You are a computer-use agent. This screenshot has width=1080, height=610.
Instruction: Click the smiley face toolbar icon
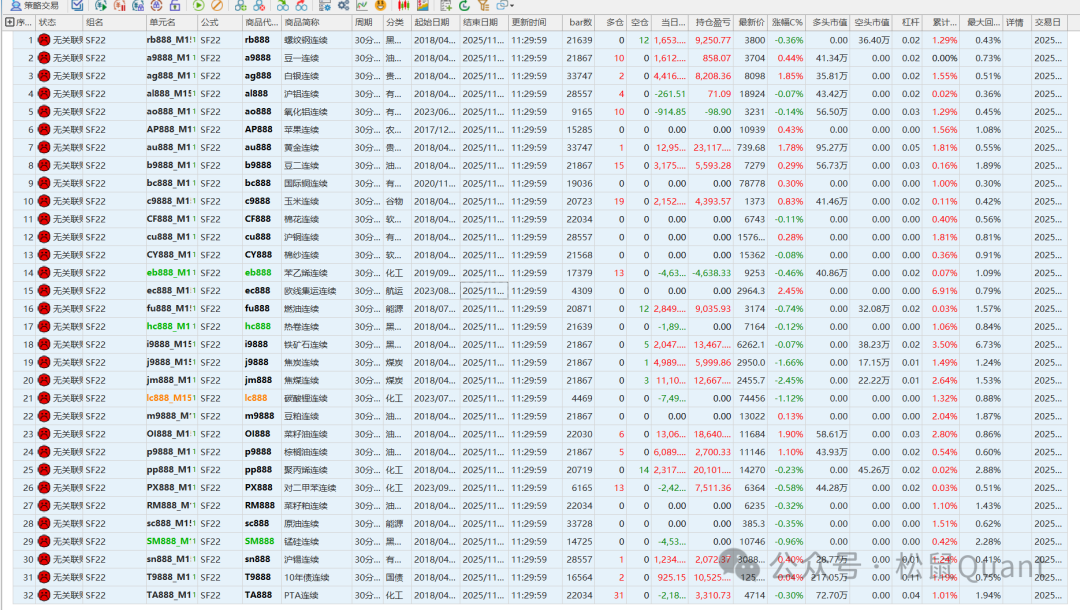pyautogui.click(x=380, y=6)
